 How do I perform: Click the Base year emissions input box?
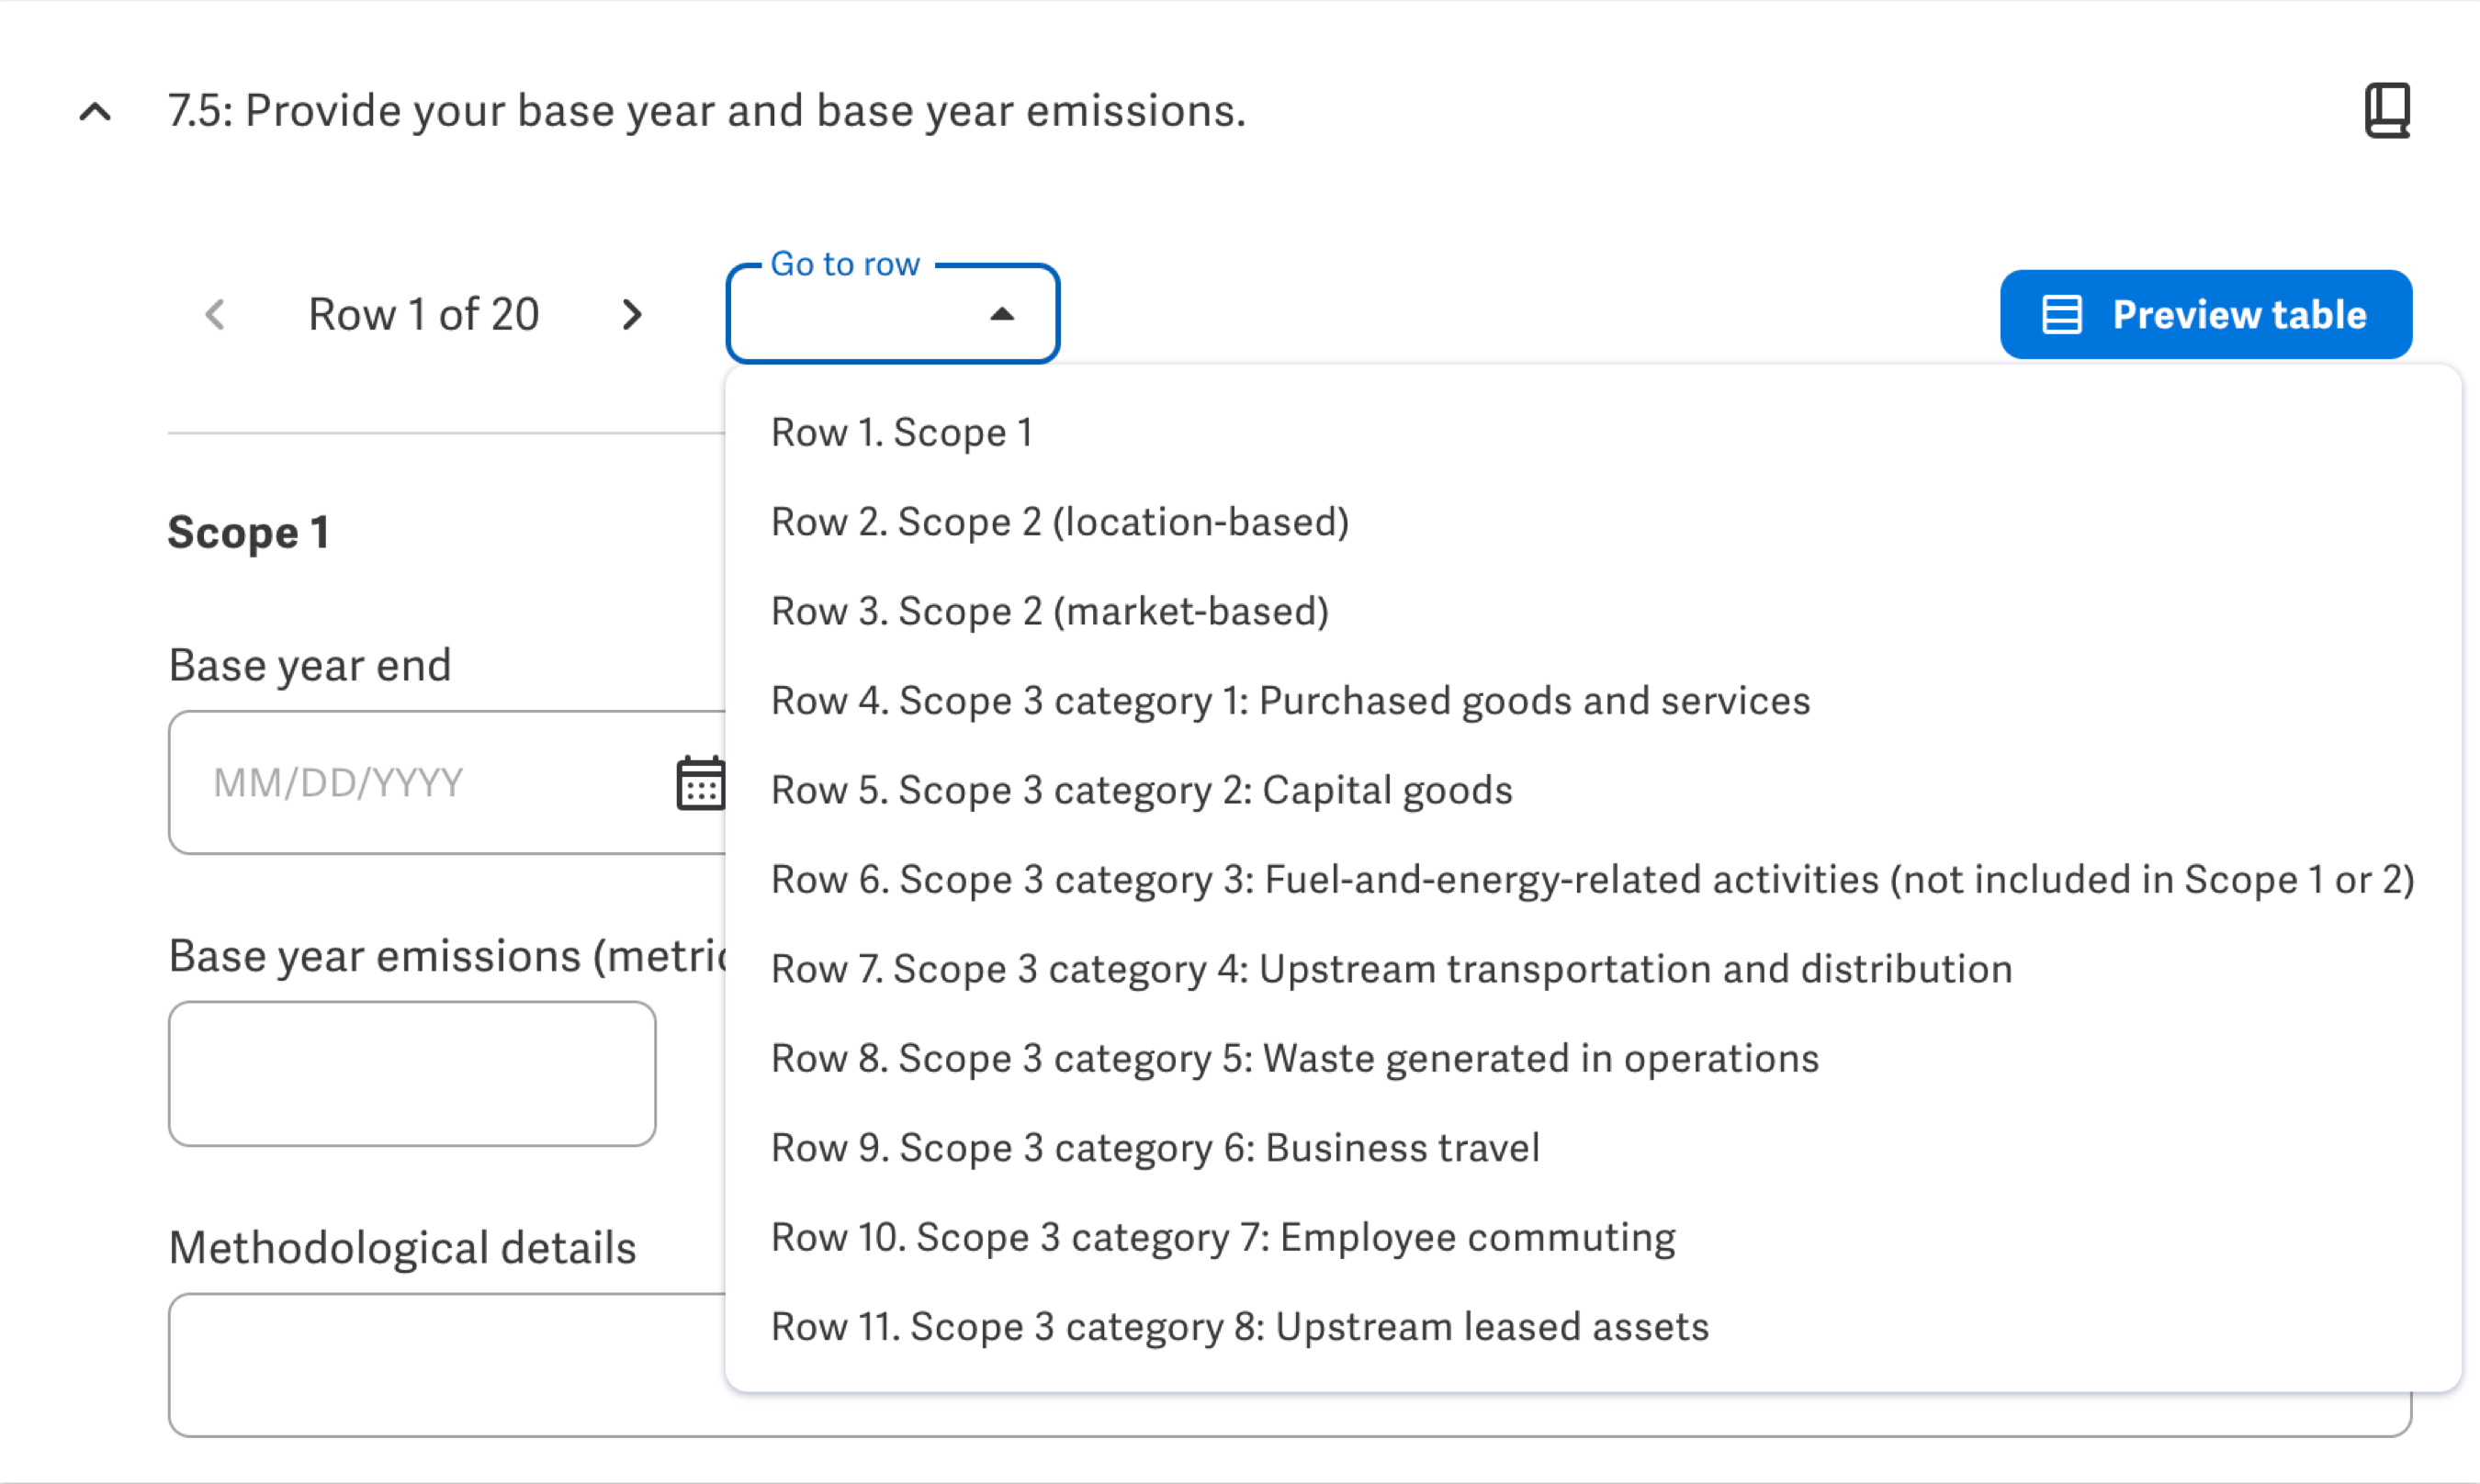pos(412,1073)
